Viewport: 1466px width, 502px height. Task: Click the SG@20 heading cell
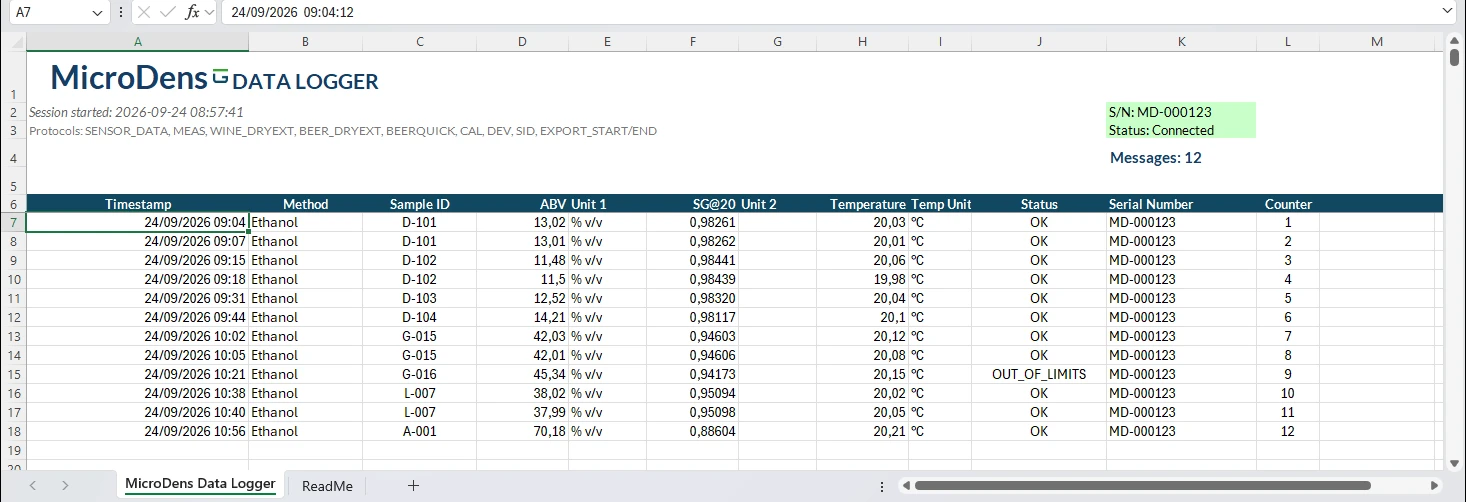692,204
